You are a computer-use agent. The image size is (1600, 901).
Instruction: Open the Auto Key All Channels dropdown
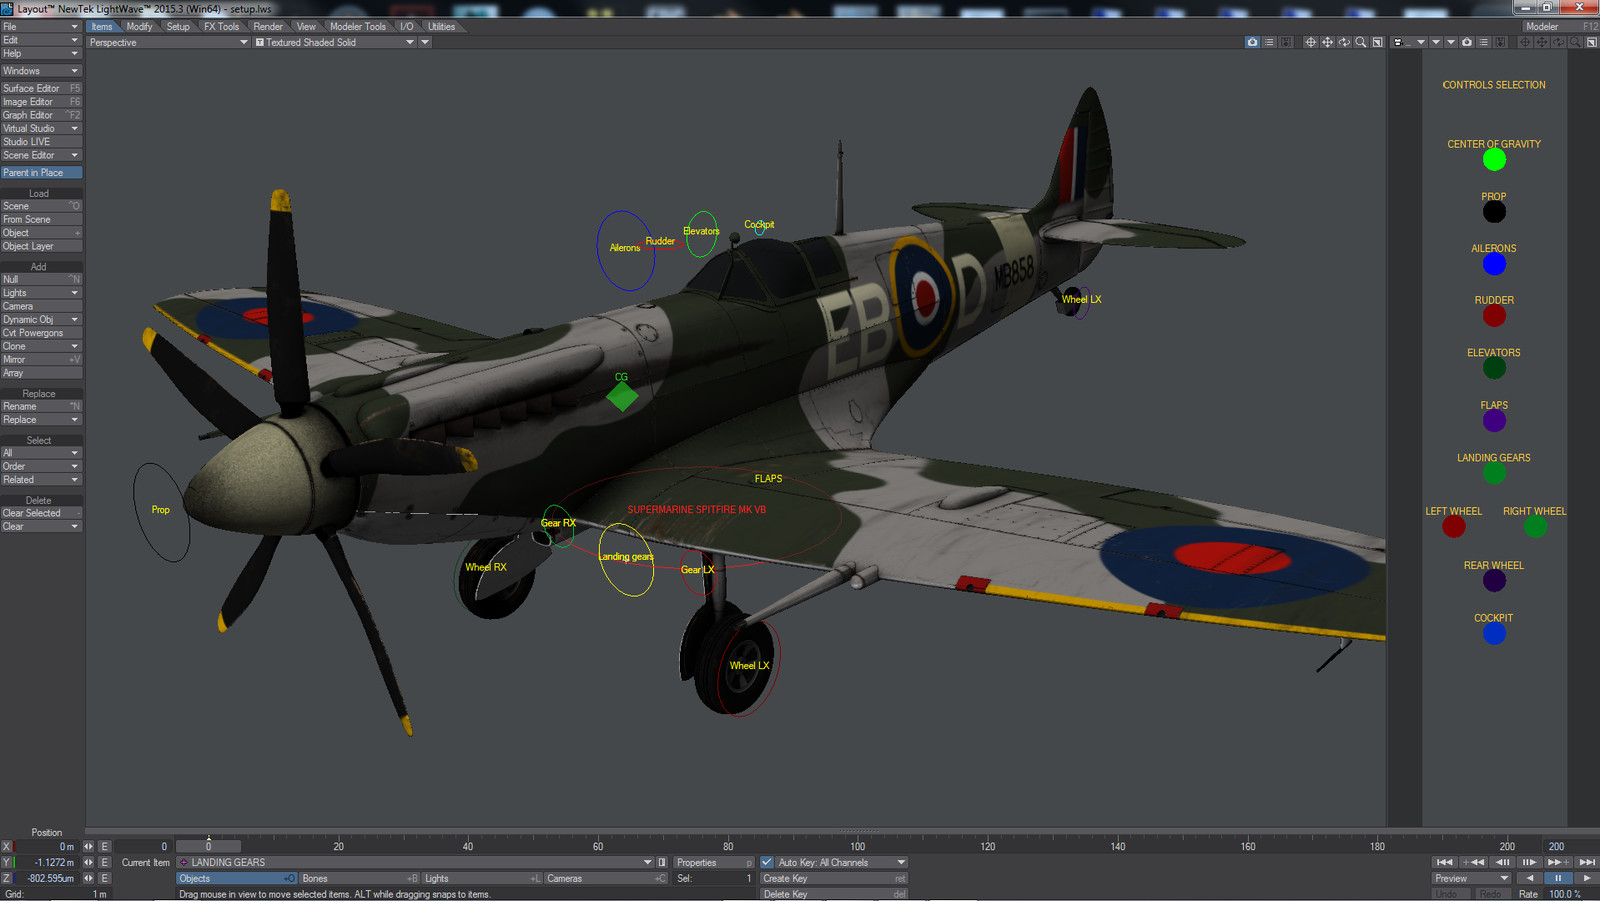842,862
